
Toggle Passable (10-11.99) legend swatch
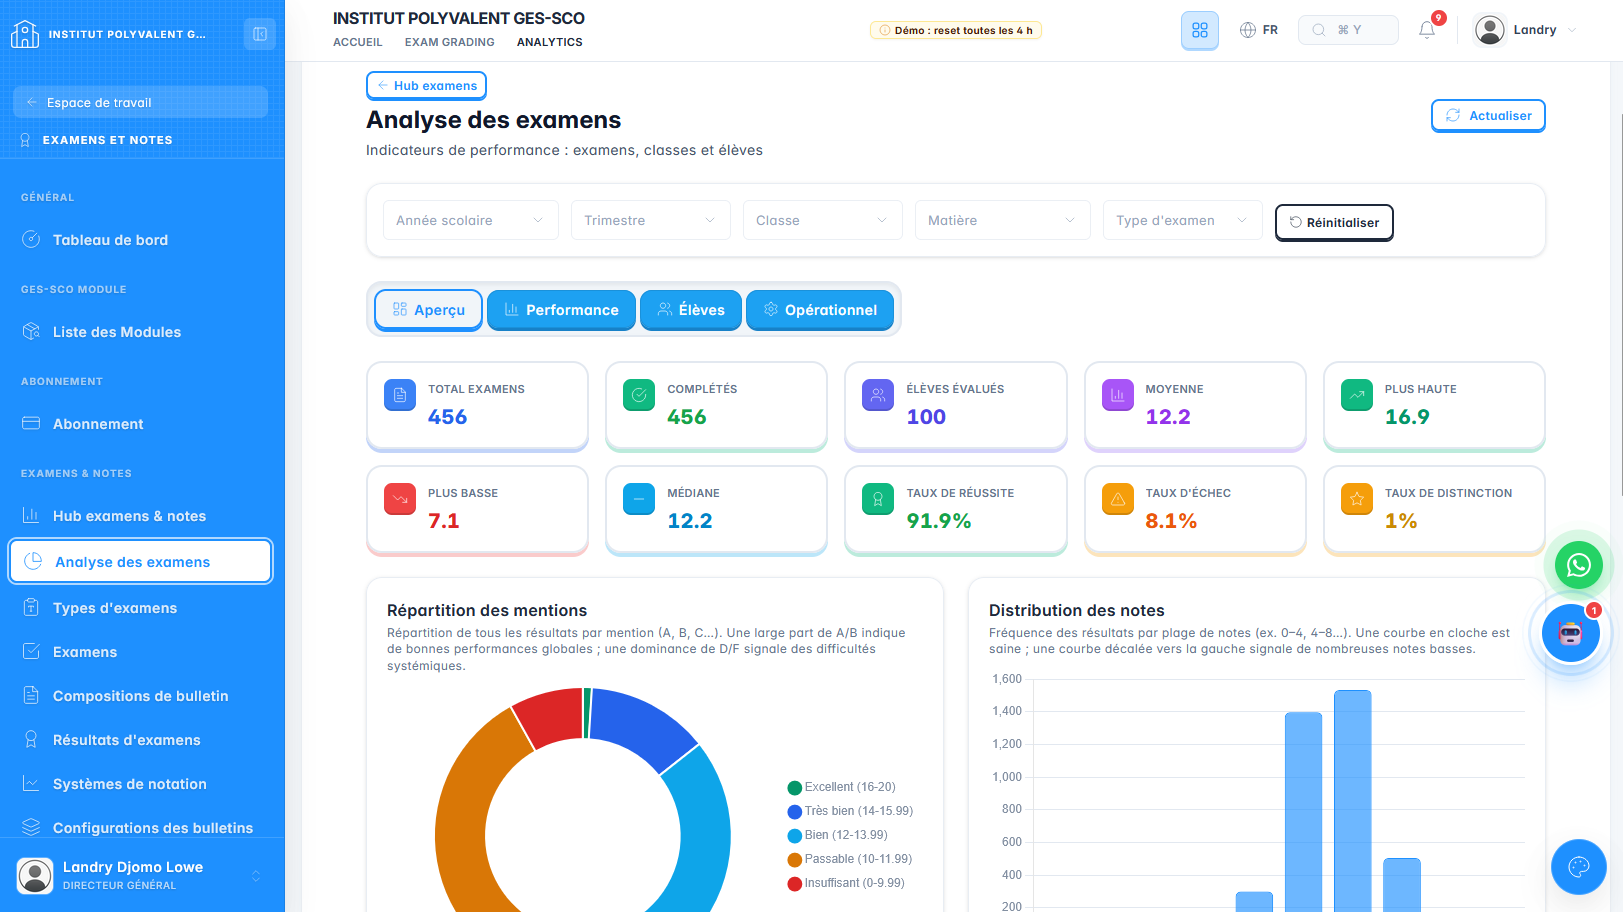(794, 860)
